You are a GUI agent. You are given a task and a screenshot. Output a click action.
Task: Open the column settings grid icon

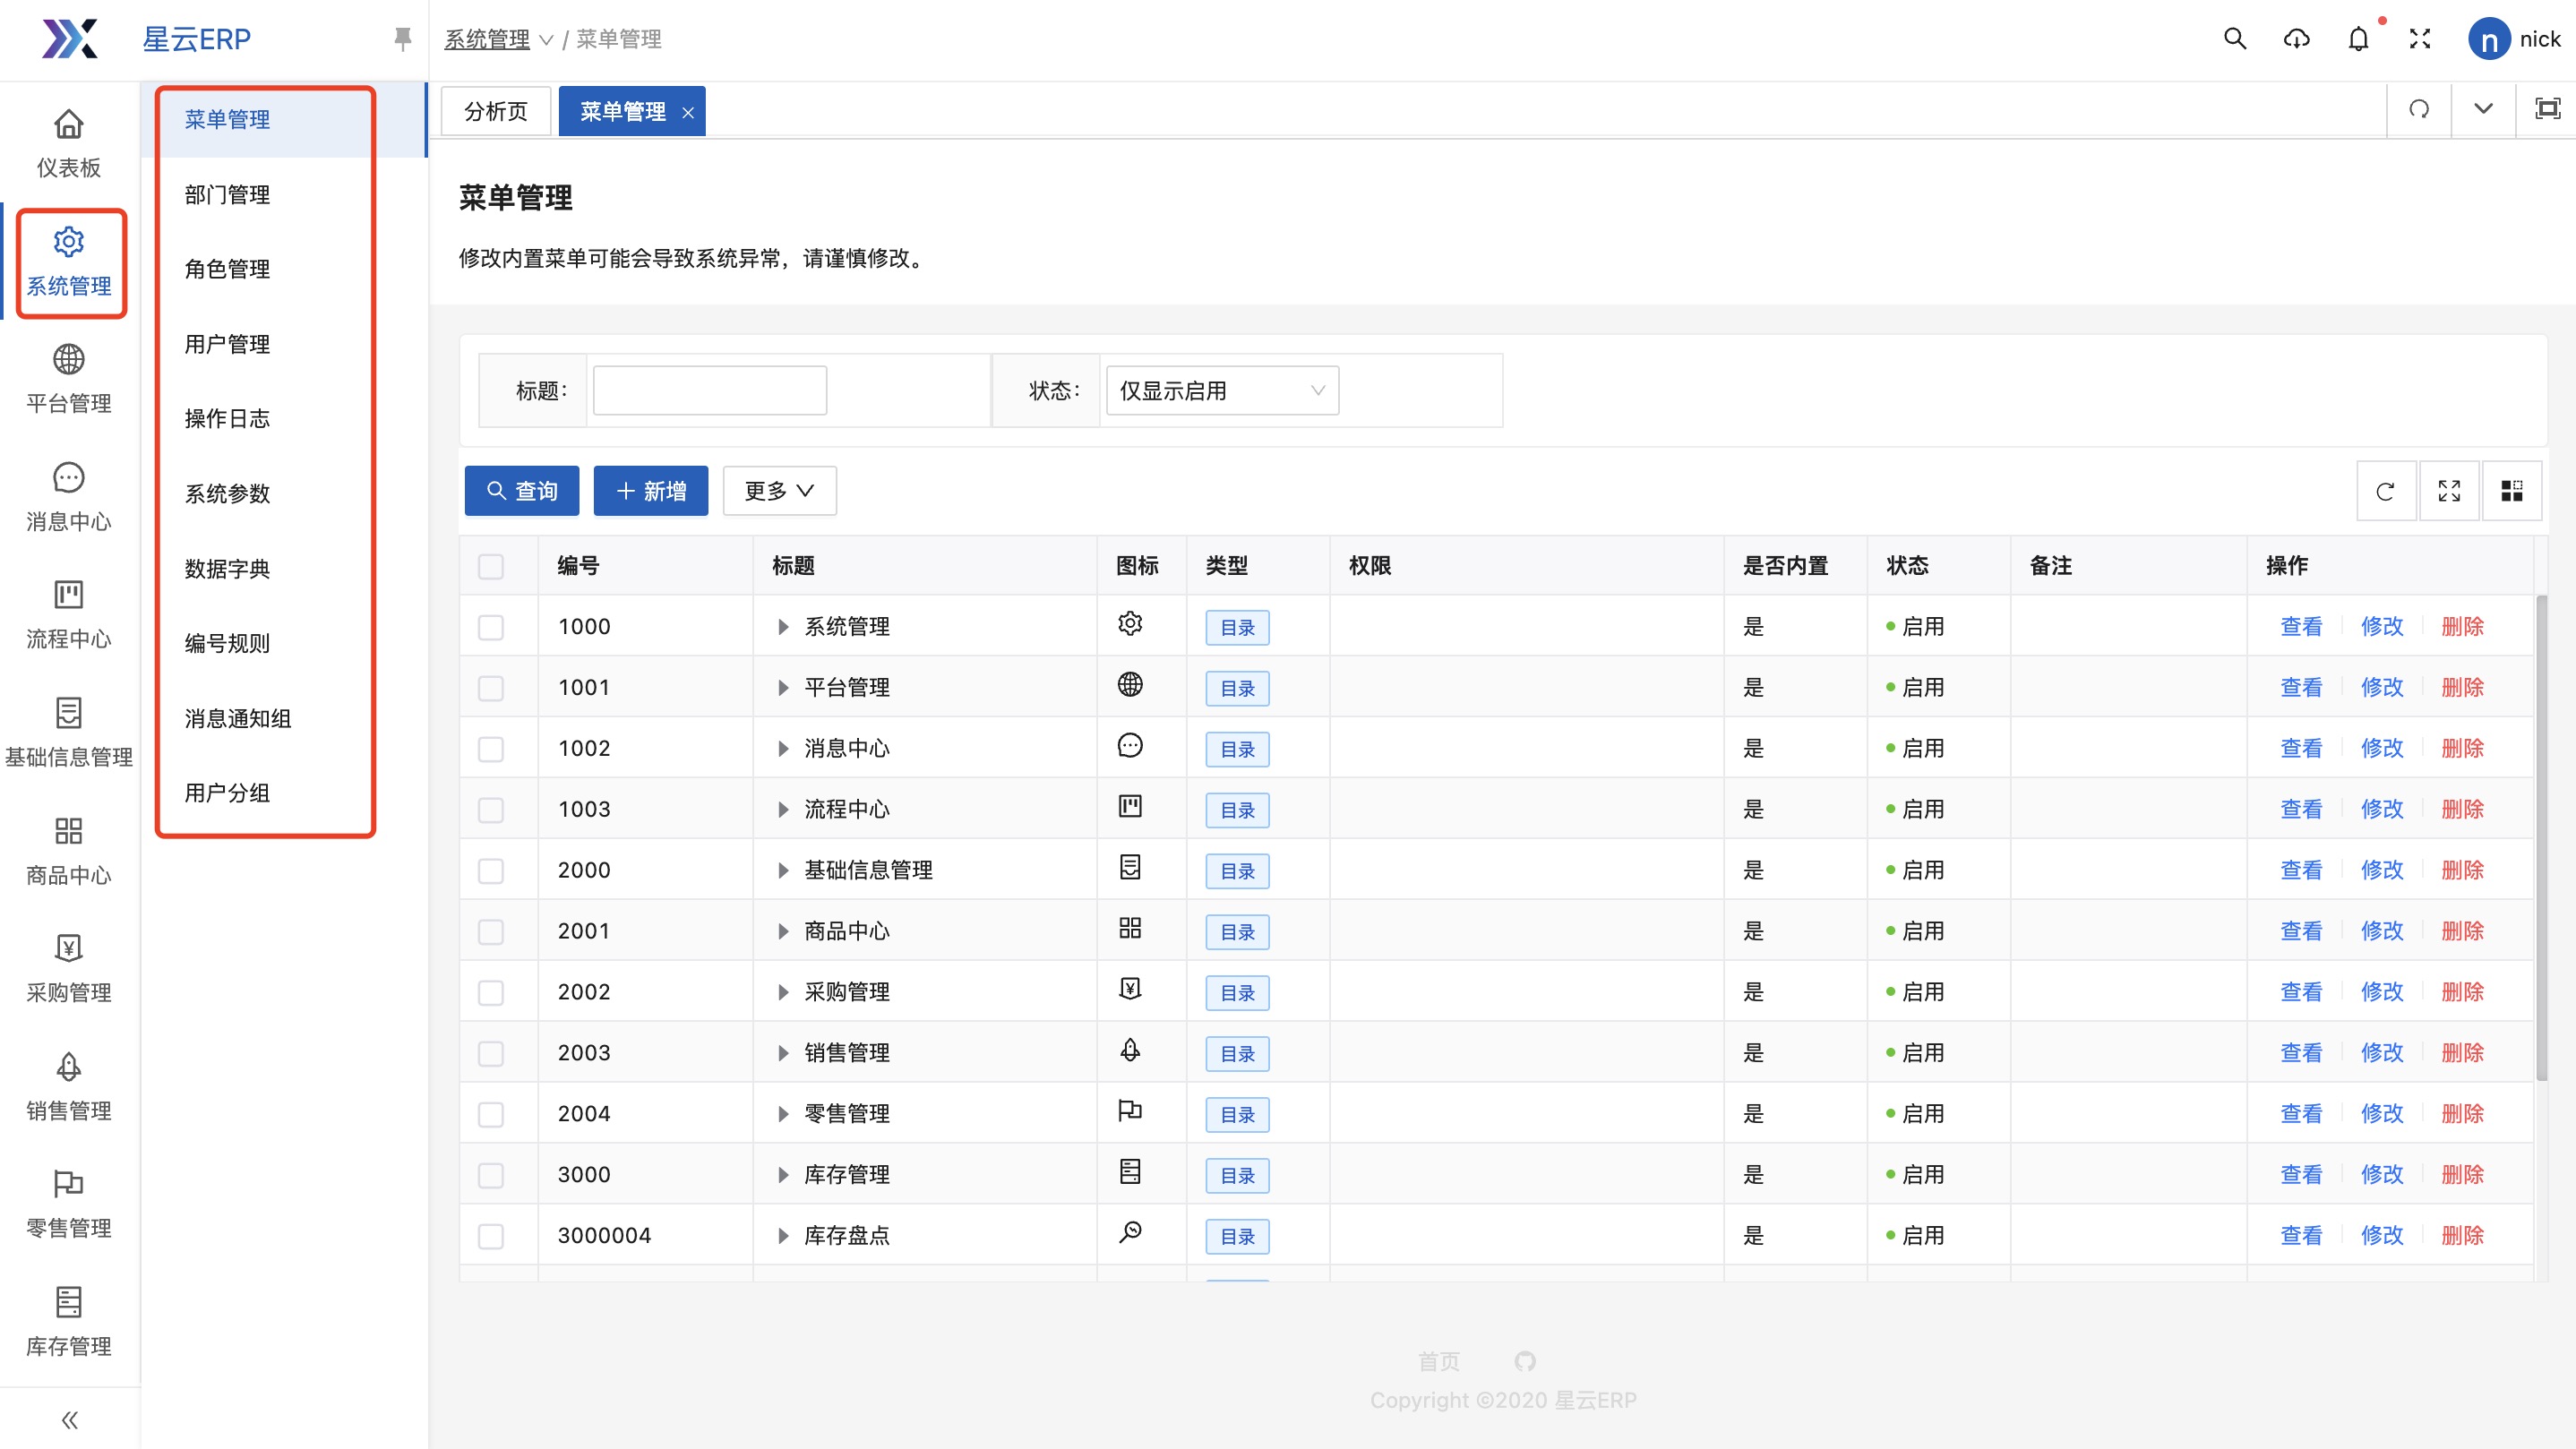pyautogui.click(x=2511, y=491)
